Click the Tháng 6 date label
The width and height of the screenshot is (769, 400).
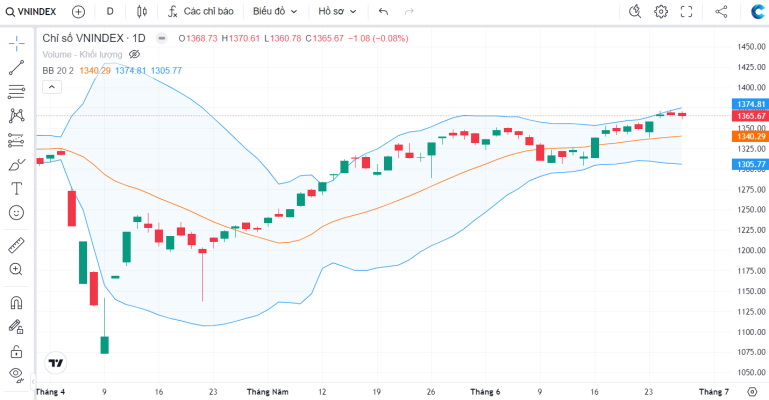point(485,392)
